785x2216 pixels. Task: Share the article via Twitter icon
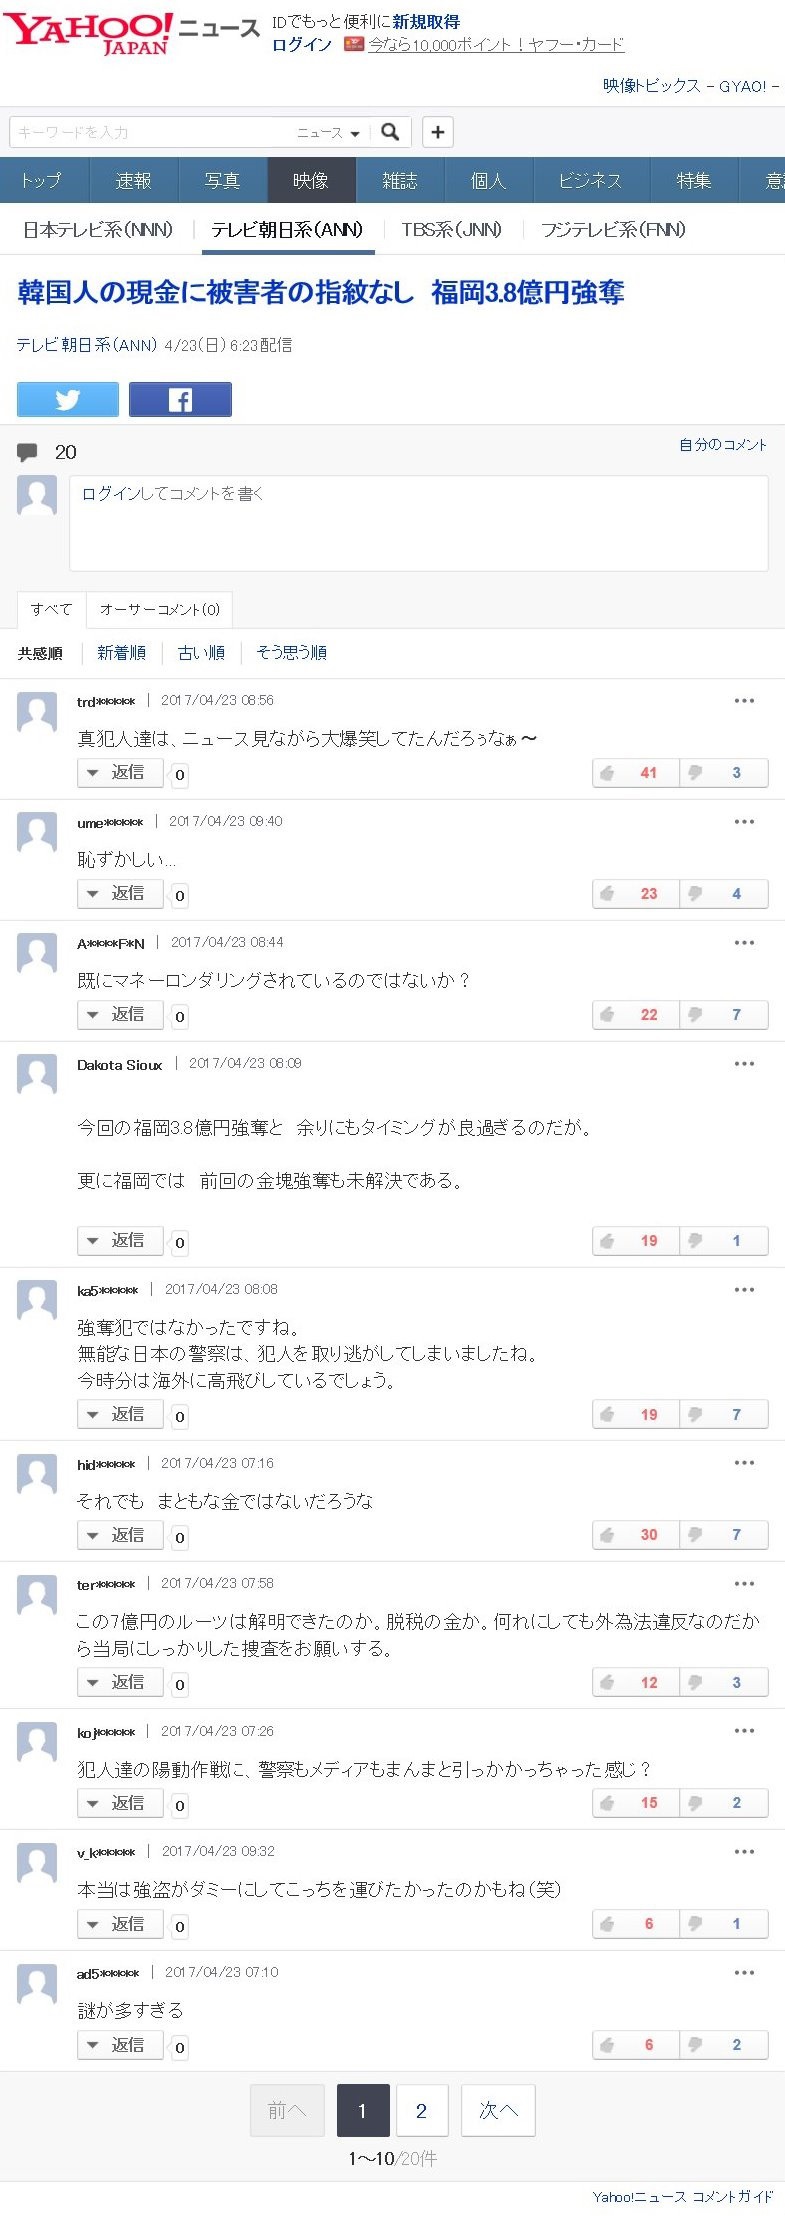coord(68,399)
